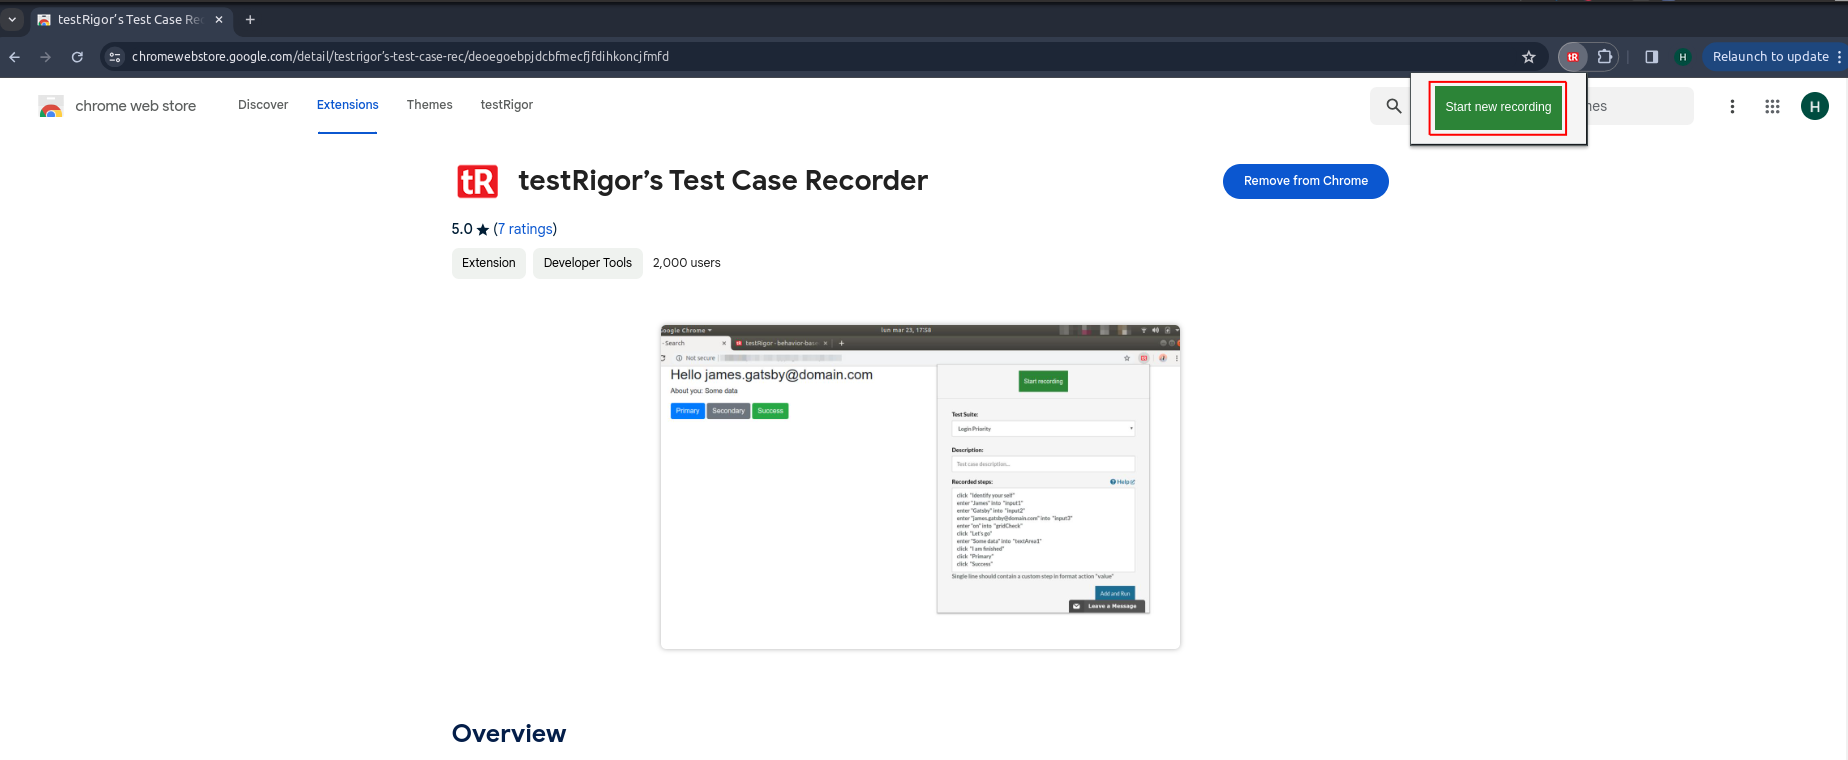Reload the current page
Viewport: 1848px width, 760px height.
(77, 57)
